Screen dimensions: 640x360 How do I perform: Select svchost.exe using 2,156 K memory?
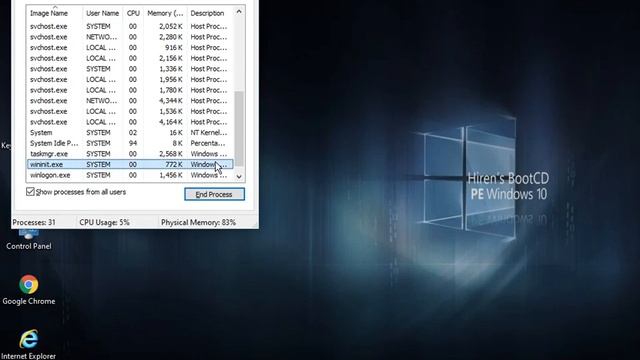click(x=130, y=58)
